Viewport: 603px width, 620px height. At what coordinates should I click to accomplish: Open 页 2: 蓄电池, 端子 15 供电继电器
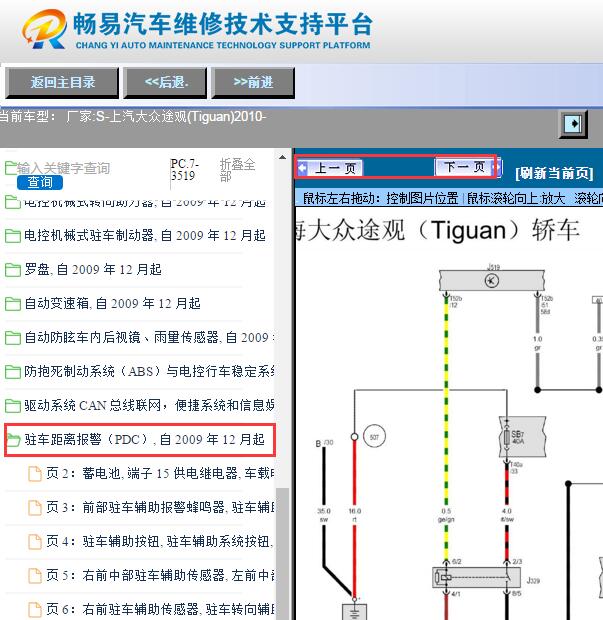click(161, 473)
